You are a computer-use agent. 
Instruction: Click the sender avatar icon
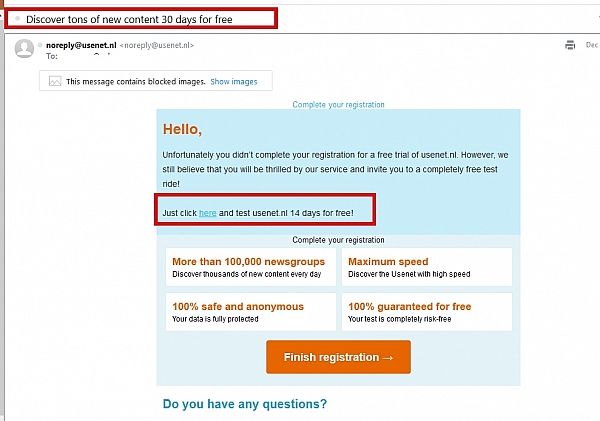(x=24, y=49)
